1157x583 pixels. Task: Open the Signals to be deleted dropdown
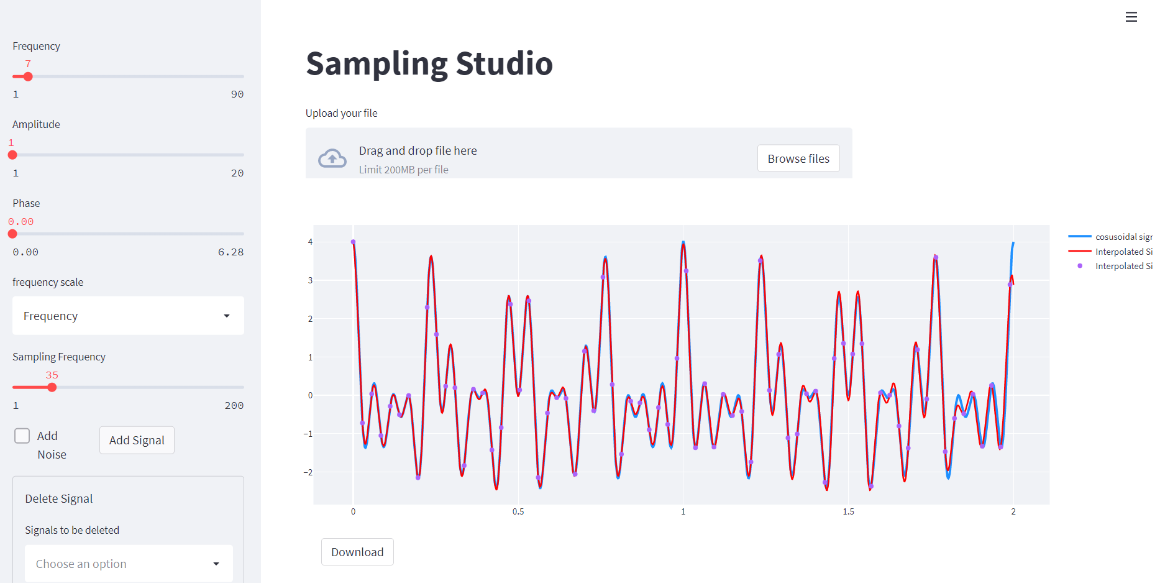[x=127, y=563]
